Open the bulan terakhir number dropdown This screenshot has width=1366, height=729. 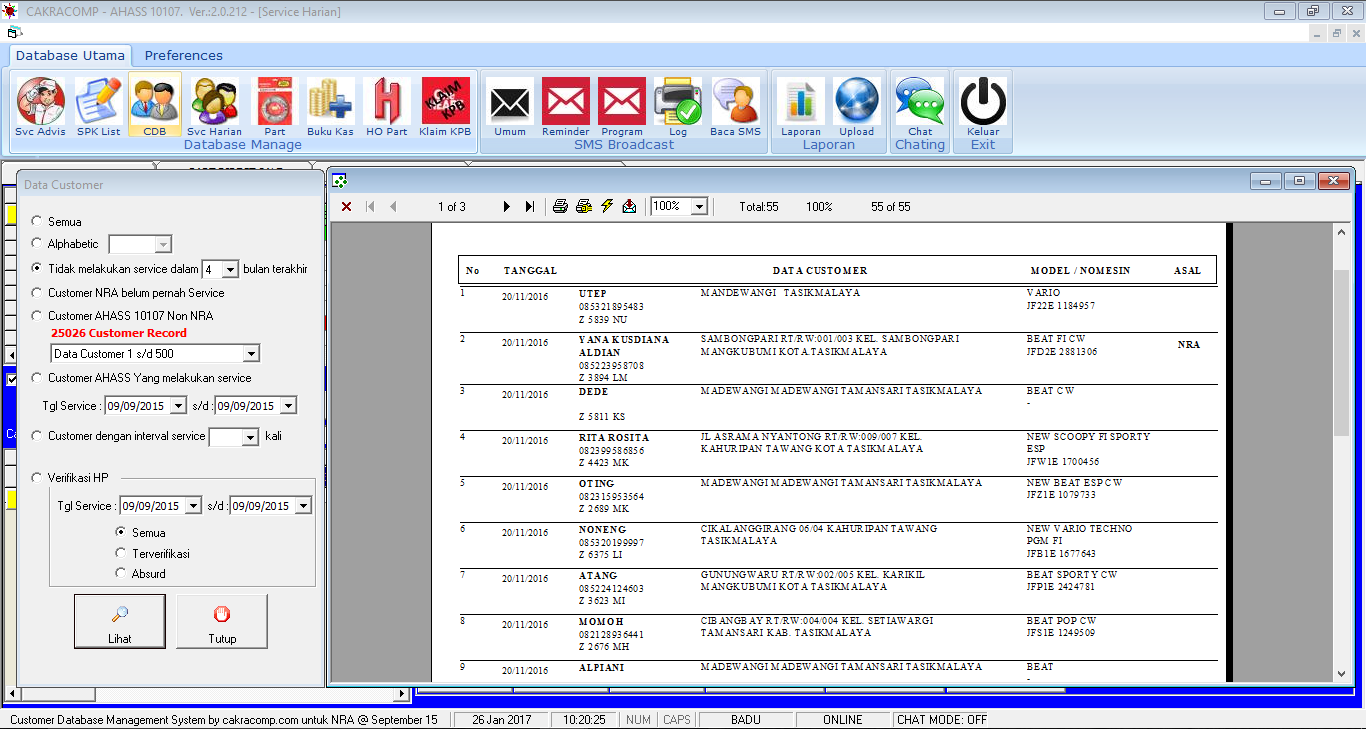(x=230, y=270)
